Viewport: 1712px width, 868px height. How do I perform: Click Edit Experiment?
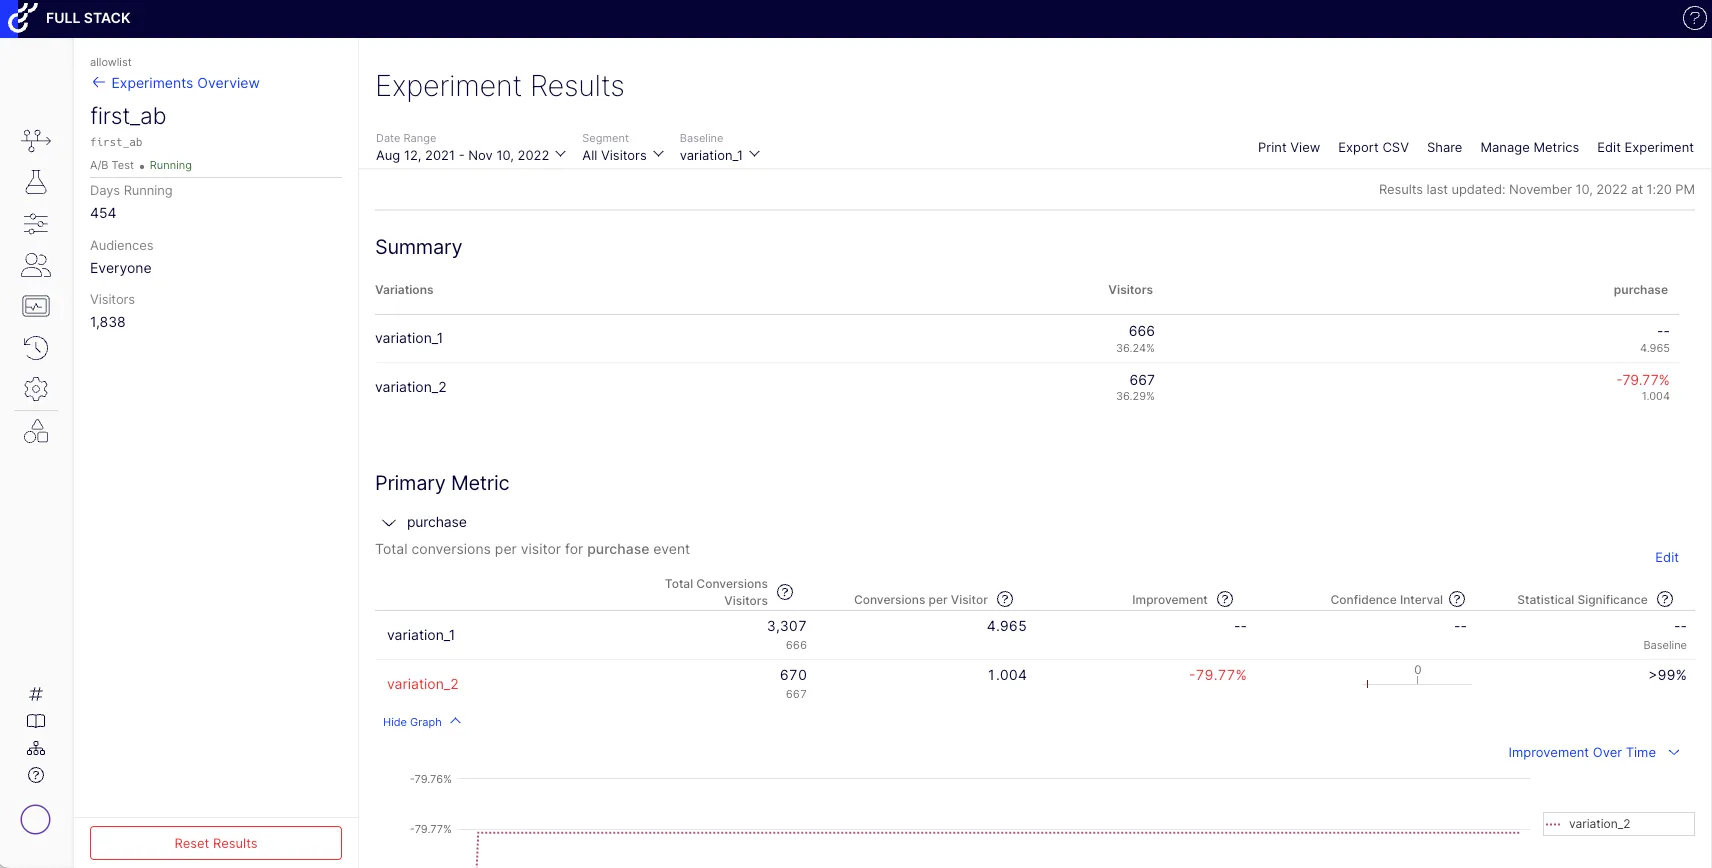pyautogui.click(x=1645, y=147)
